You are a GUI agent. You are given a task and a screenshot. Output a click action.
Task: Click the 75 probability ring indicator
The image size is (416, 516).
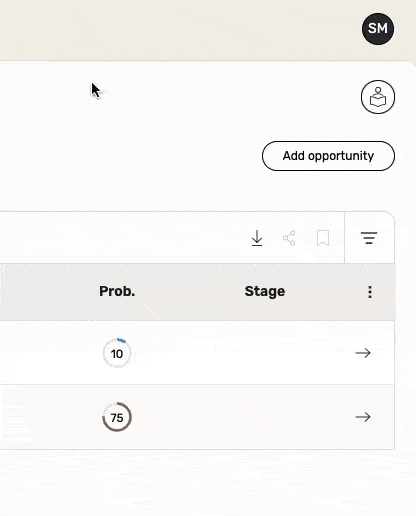[x=117, y=417]
